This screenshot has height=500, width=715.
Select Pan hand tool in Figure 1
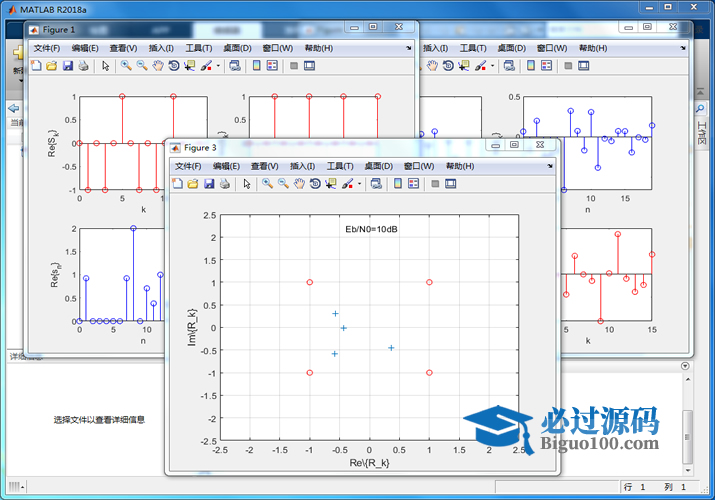point(158,66)
